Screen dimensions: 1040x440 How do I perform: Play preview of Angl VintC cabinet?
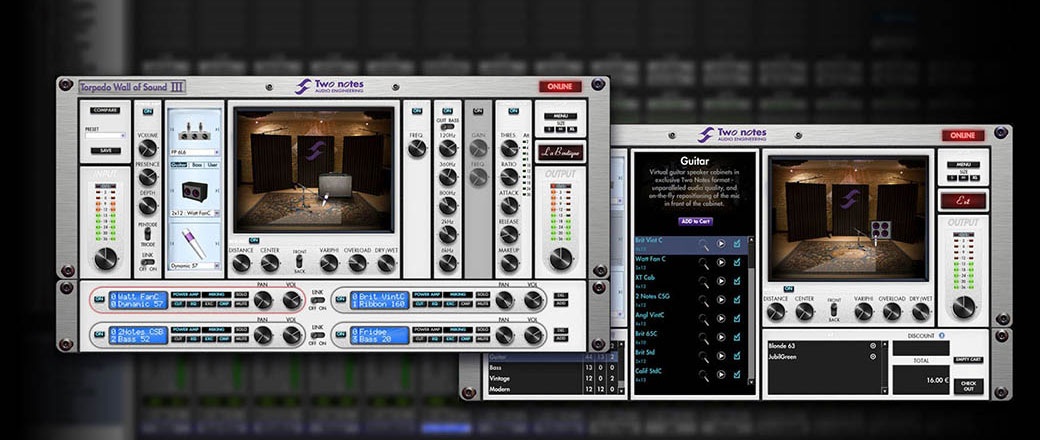[x=721, y=319]
